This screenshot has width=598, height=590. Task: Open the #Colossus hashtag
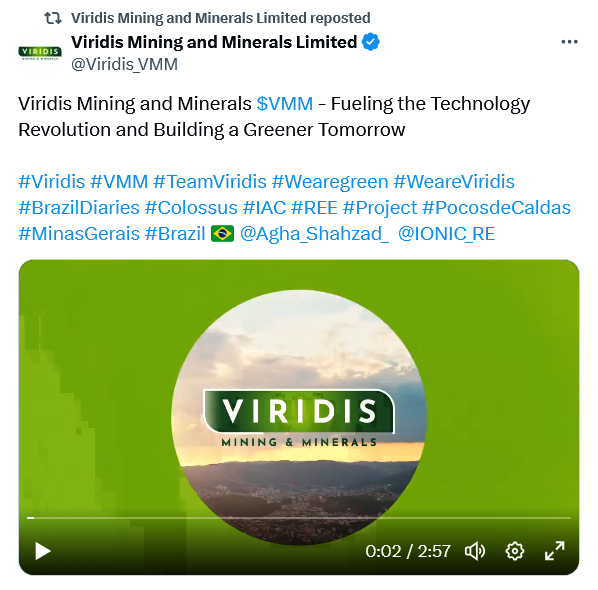[191, 208]
